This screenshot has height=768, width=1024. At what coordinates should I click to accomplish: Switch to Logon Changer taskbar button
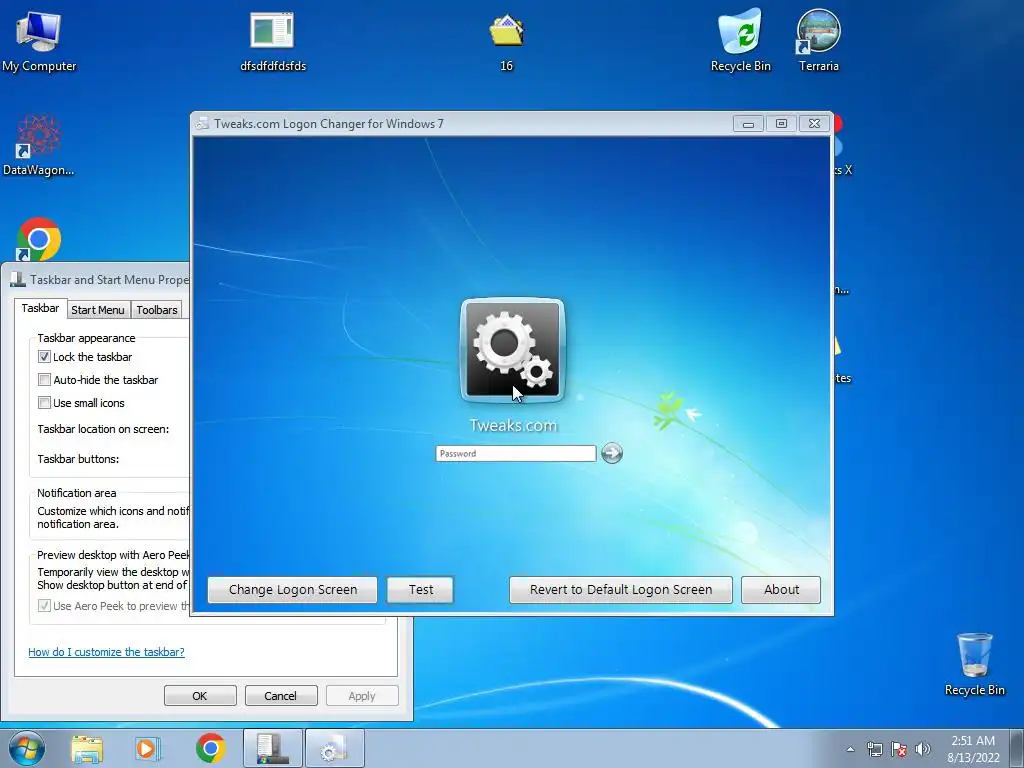coord(334,748)
